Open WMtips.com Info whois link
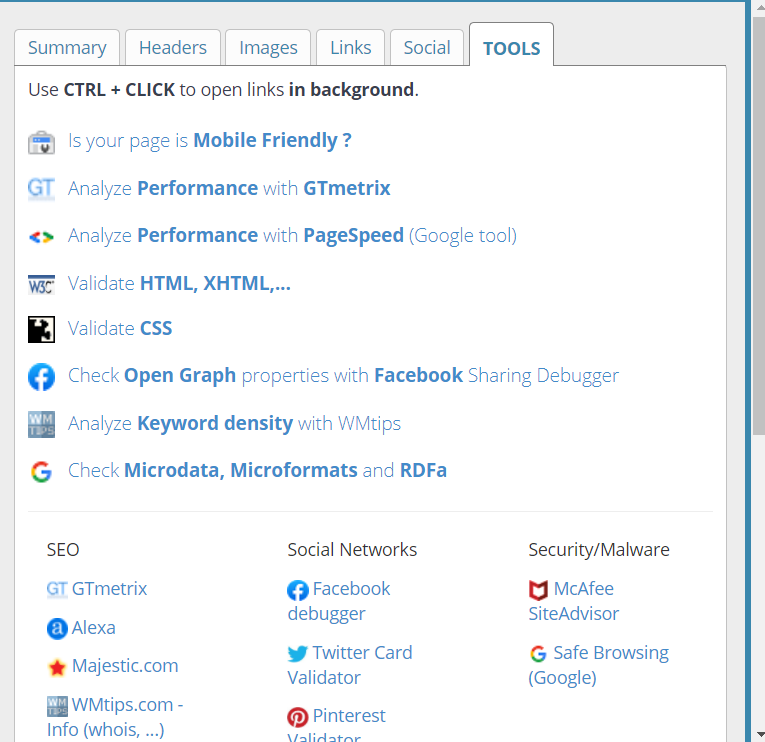This screenshot has height=742, width=765. pyautogui.click(x=115, y=718)
